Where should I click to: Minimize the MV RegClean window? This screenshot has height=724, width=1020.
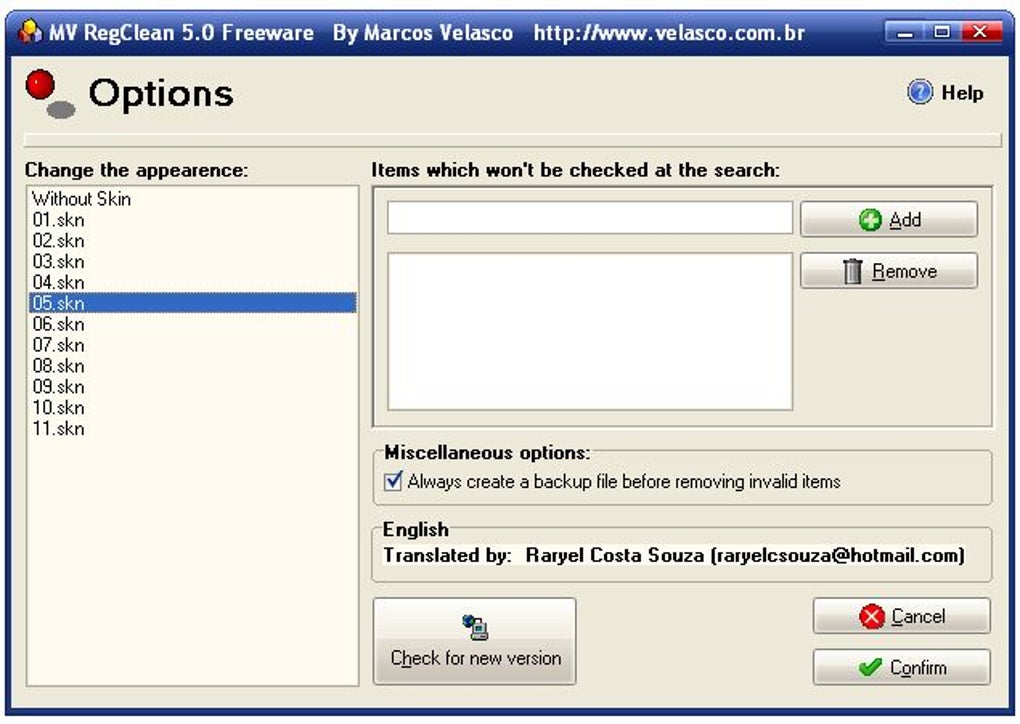point(905,32)
